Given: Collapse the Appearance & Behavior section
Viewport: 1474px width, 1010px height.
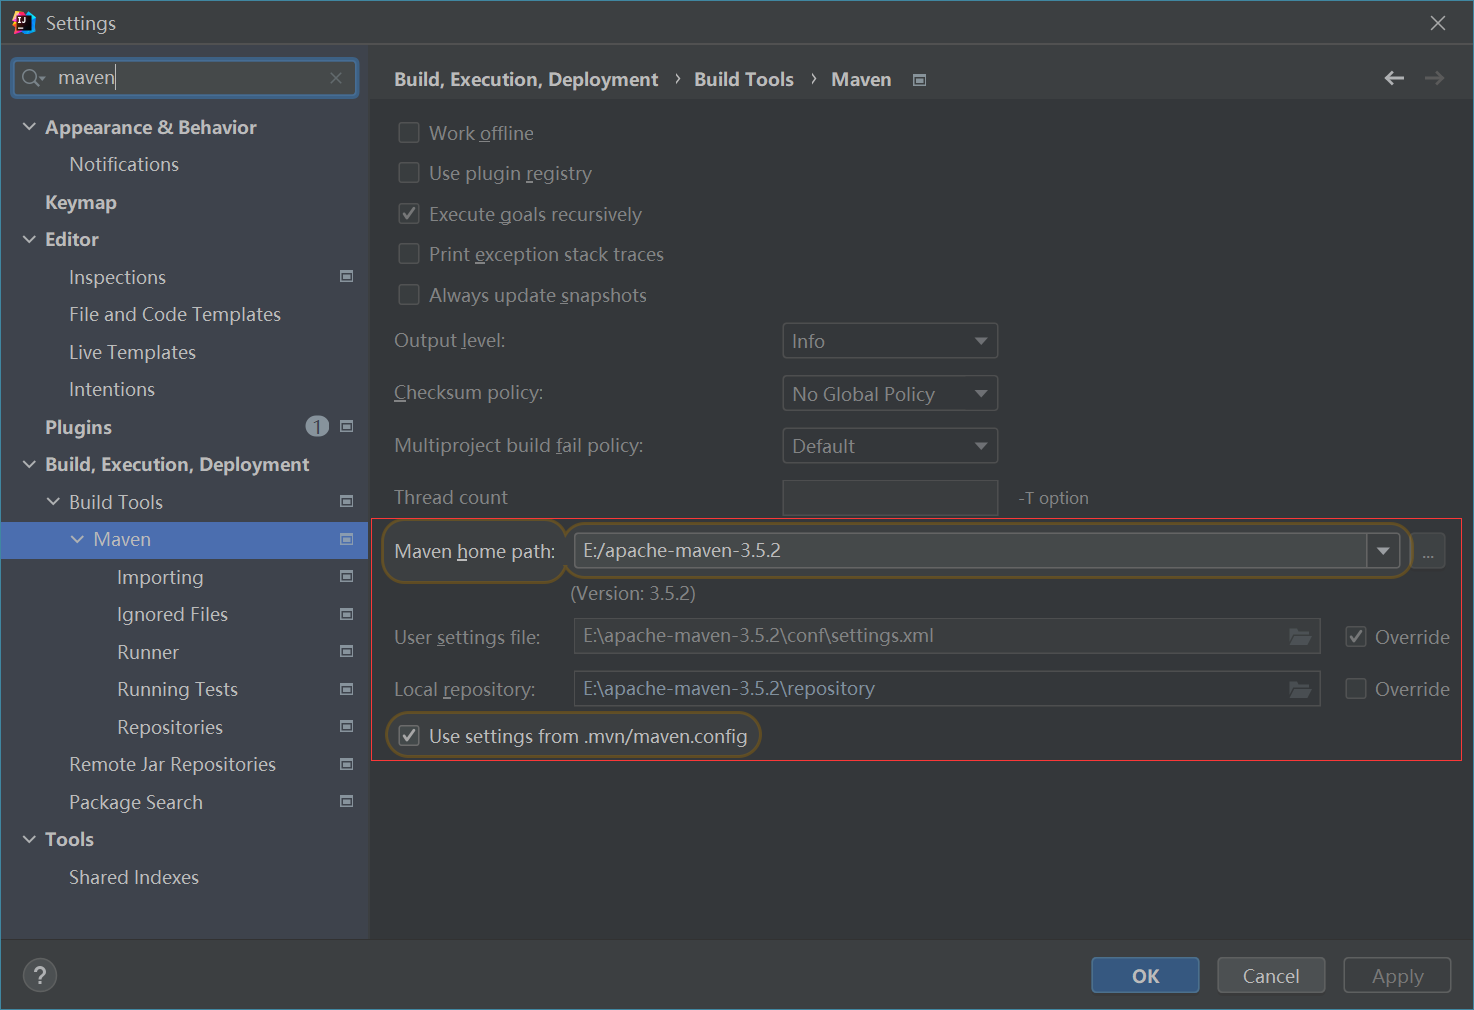Looking at the screenshot, I should click(29, 127).
